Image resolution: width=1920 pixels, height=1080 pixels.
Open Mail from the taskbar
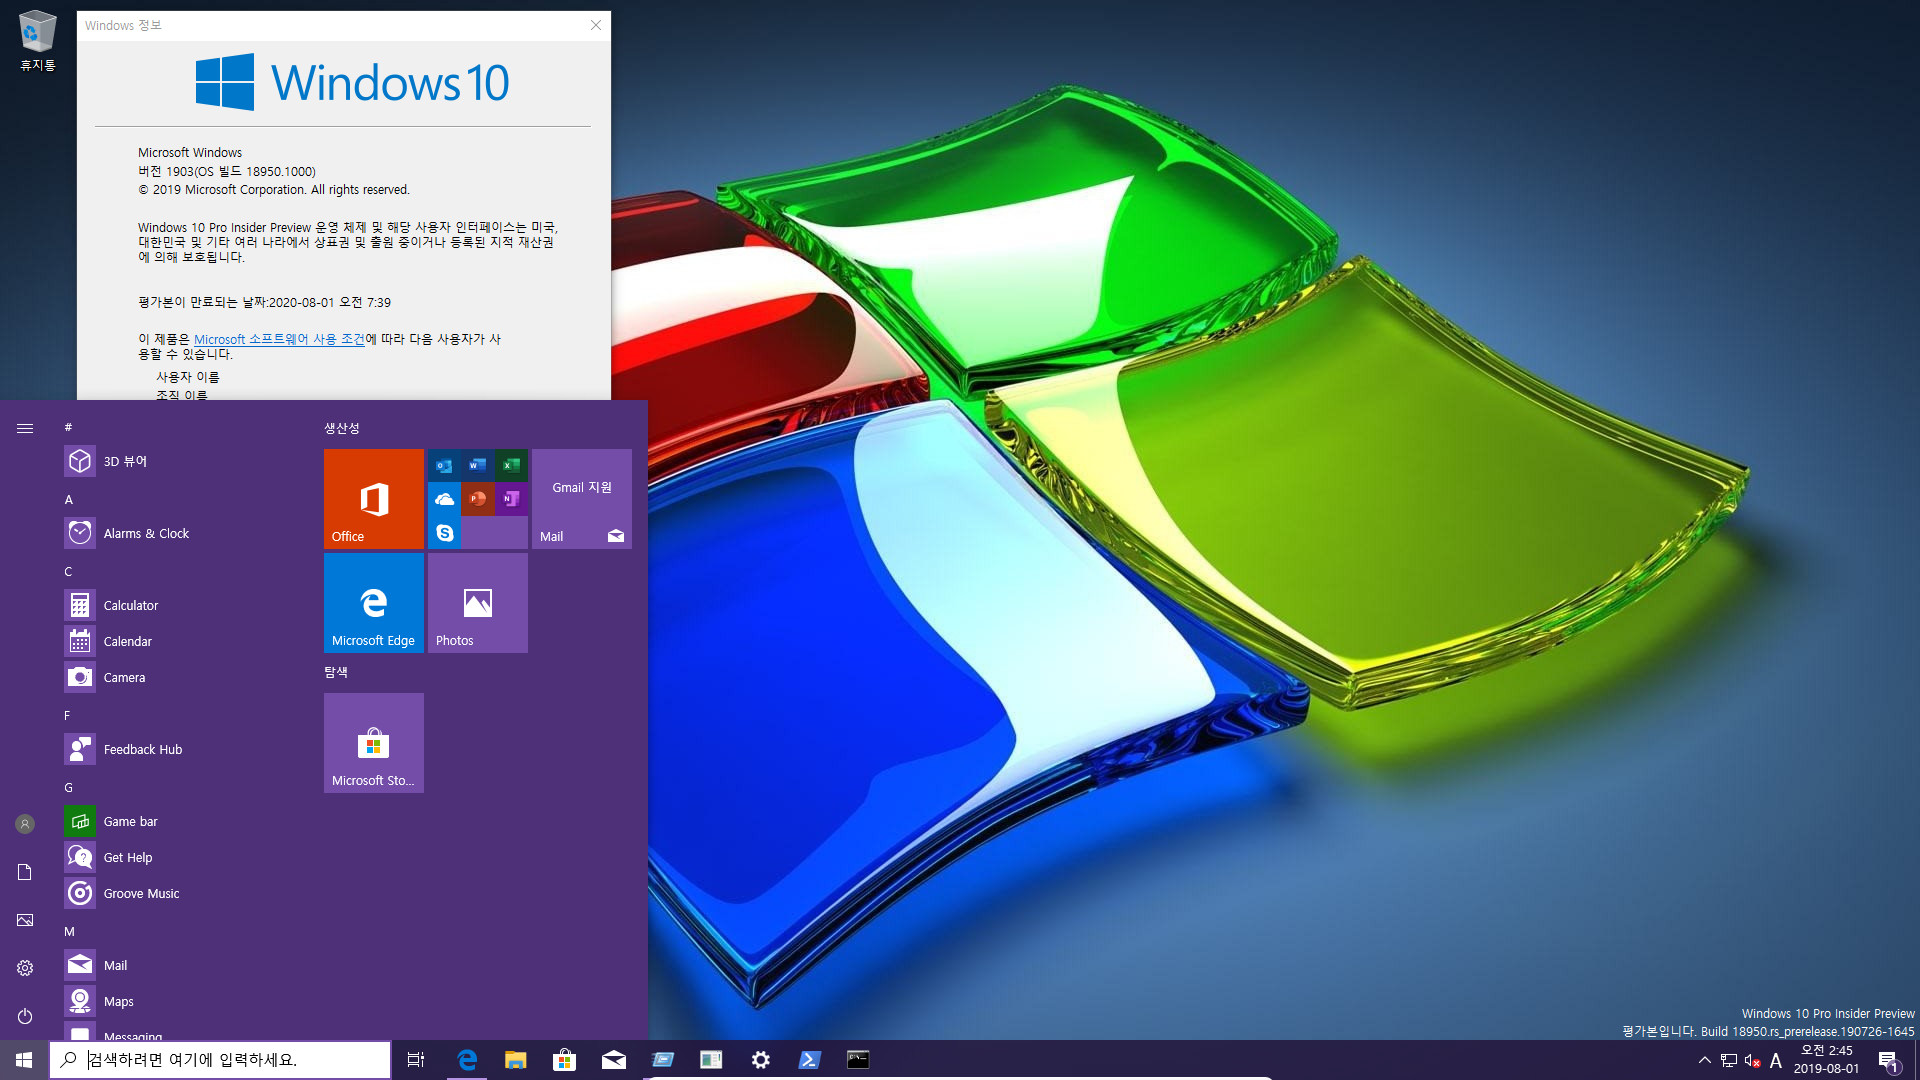tap(613, 1060)
